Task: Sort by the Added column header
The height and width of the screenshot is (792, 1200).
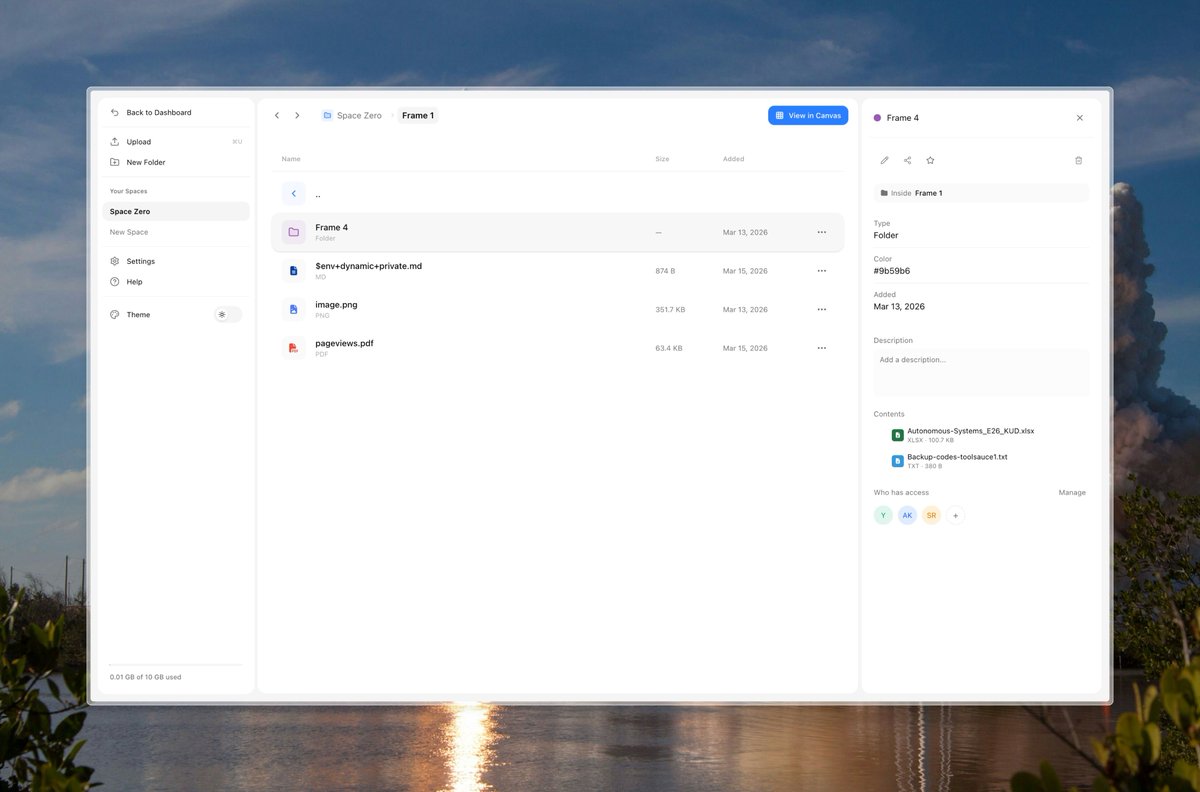Action: (733, 159)
